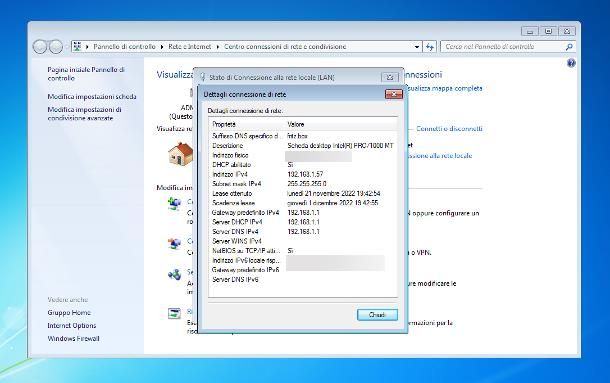Click the Control Panel icon in address bar
Viewport: 610px width, 383px height.
coord(77,47)
